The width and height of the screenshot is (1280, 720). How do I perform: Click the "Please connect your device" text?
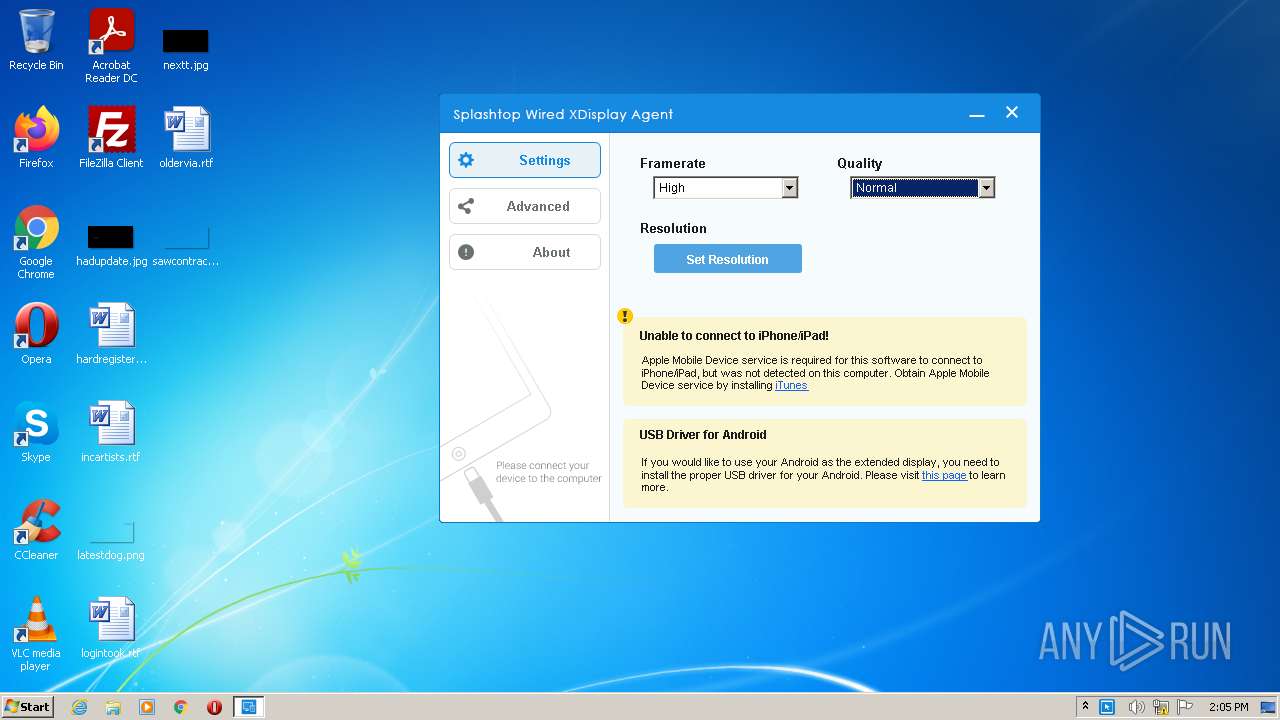coord(549,472)
